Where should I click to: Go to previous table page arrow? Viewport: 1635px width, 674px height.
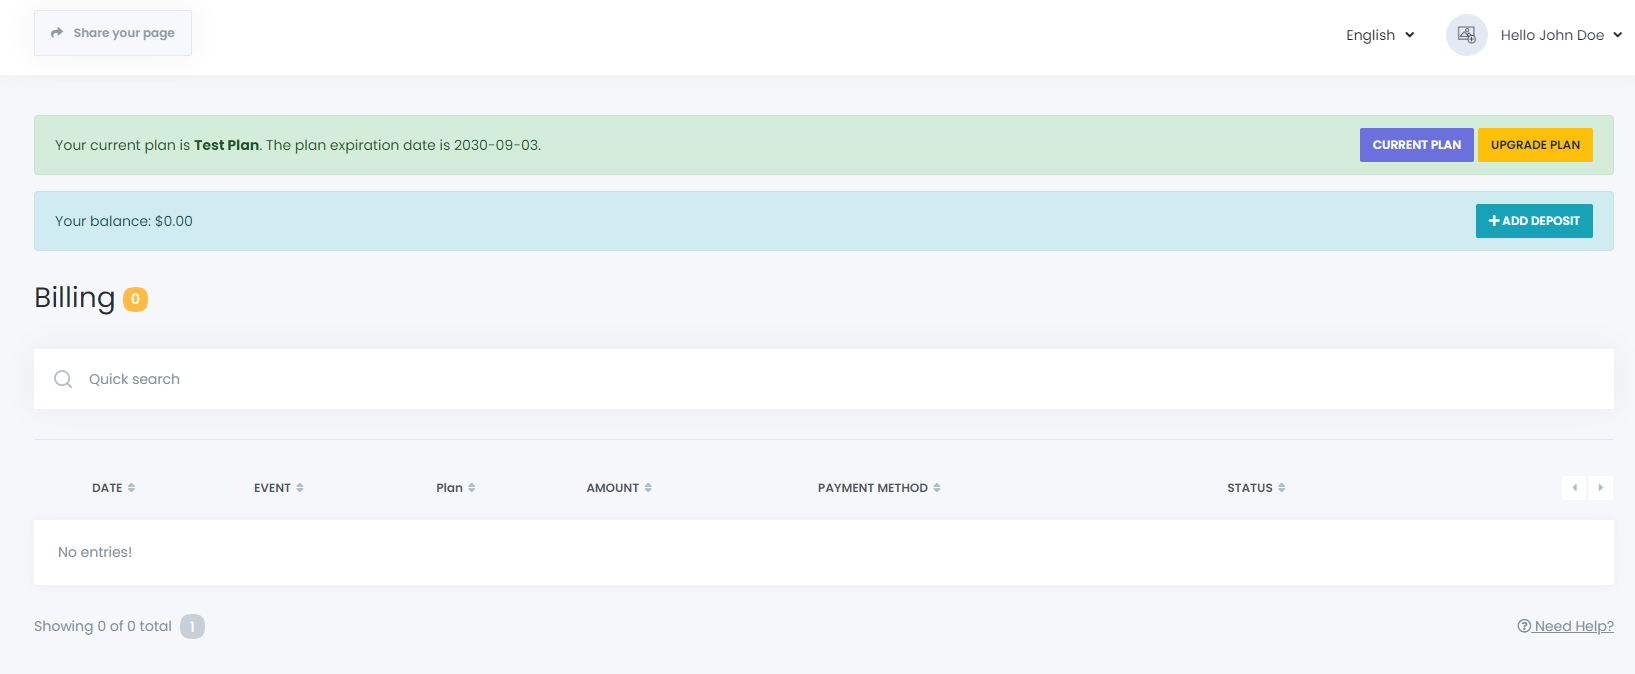click(x=1574, y=488)
